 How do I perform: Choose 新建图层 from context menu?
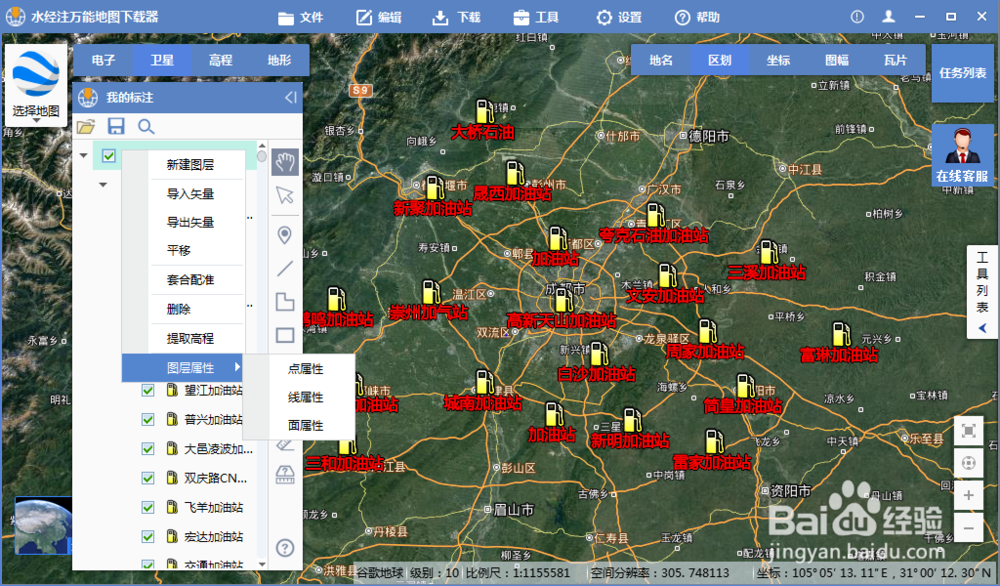(189, 165)
